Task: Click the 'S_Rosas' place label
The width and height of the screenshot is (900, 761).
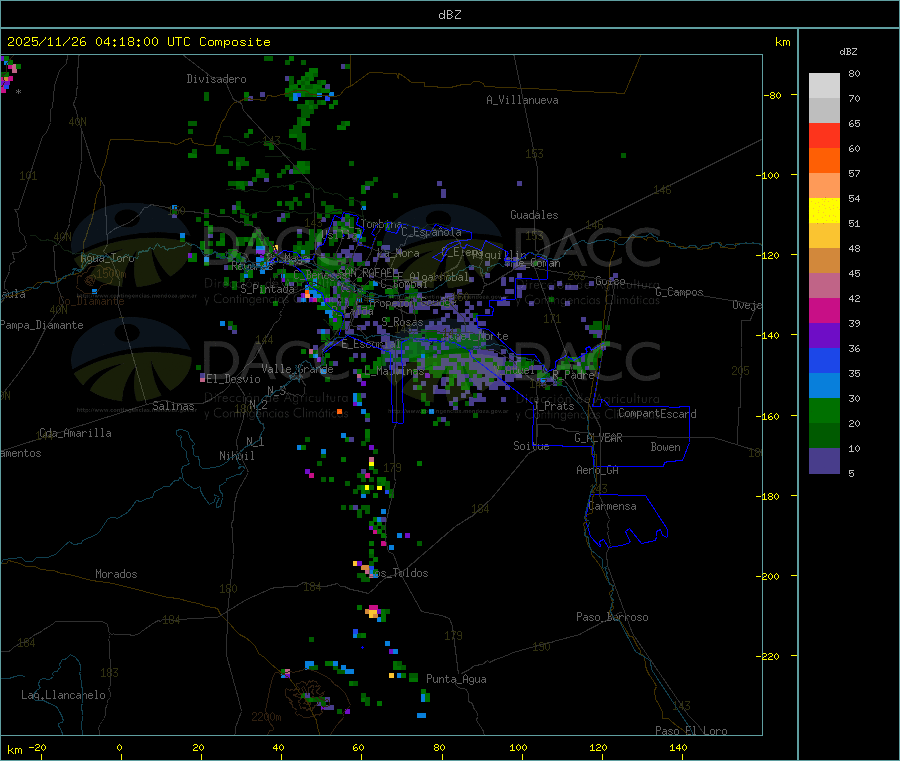Action: pos(402,322)
